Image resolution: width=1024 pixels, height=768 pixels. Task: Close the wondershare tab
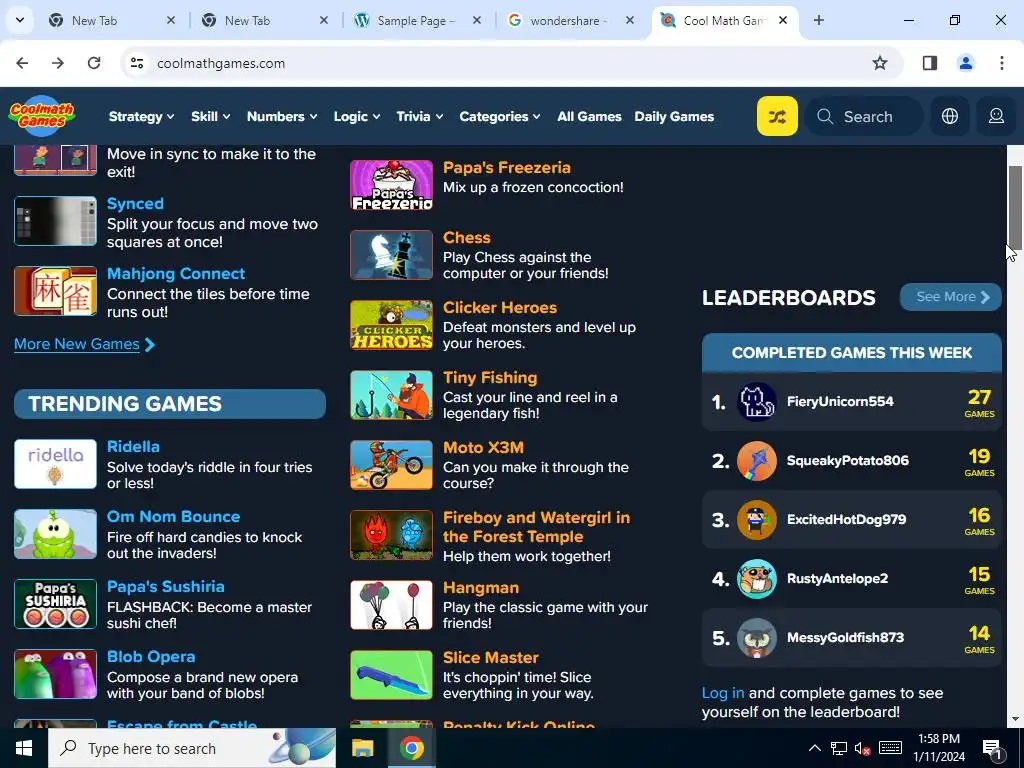[x=630, y=20]
